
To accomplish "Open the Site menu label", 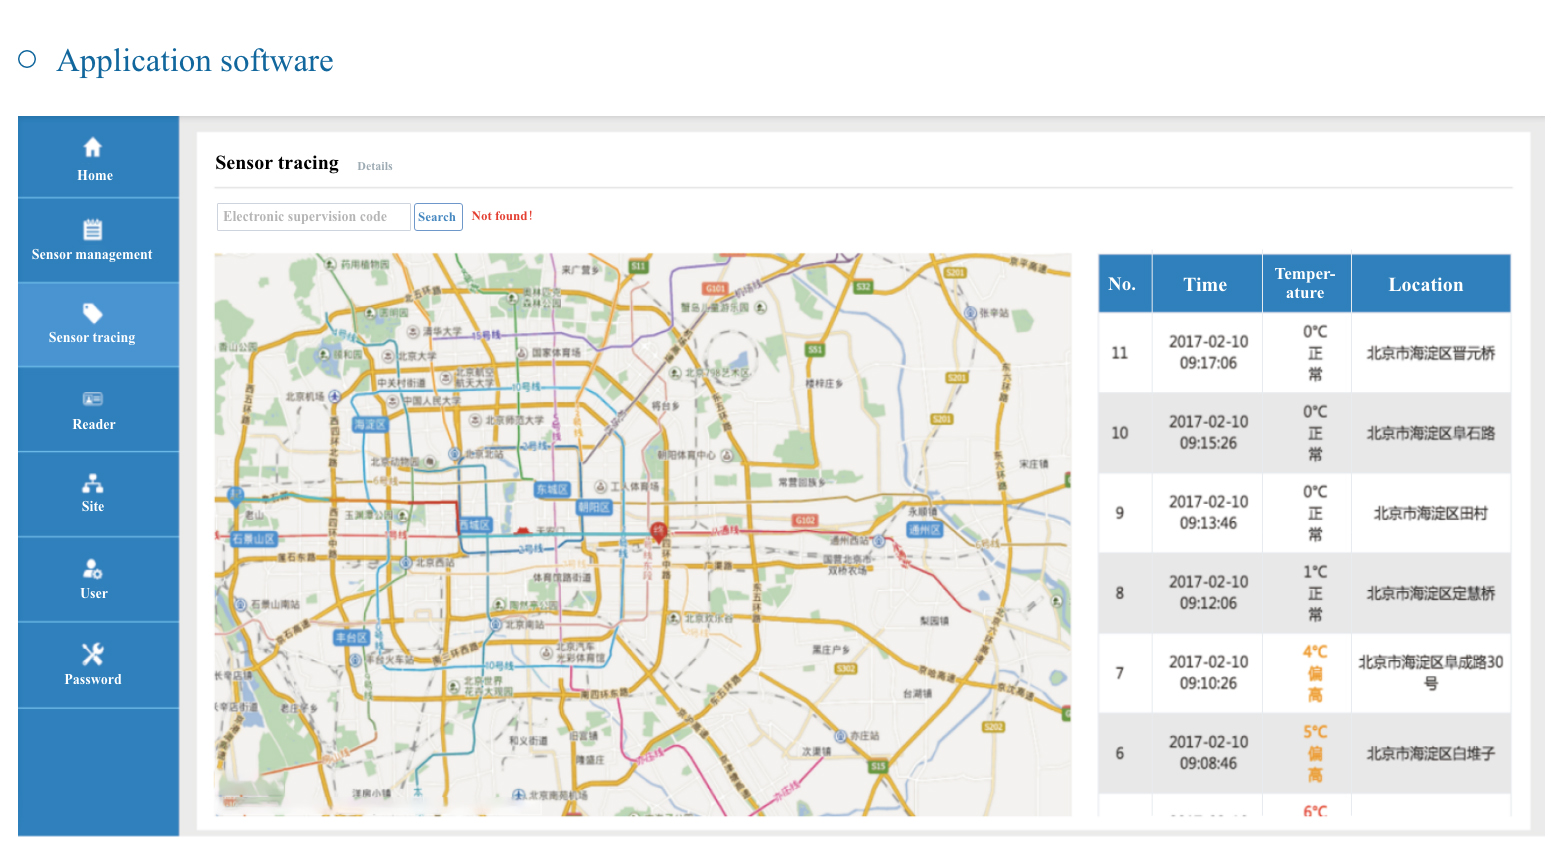I will 93,507.
